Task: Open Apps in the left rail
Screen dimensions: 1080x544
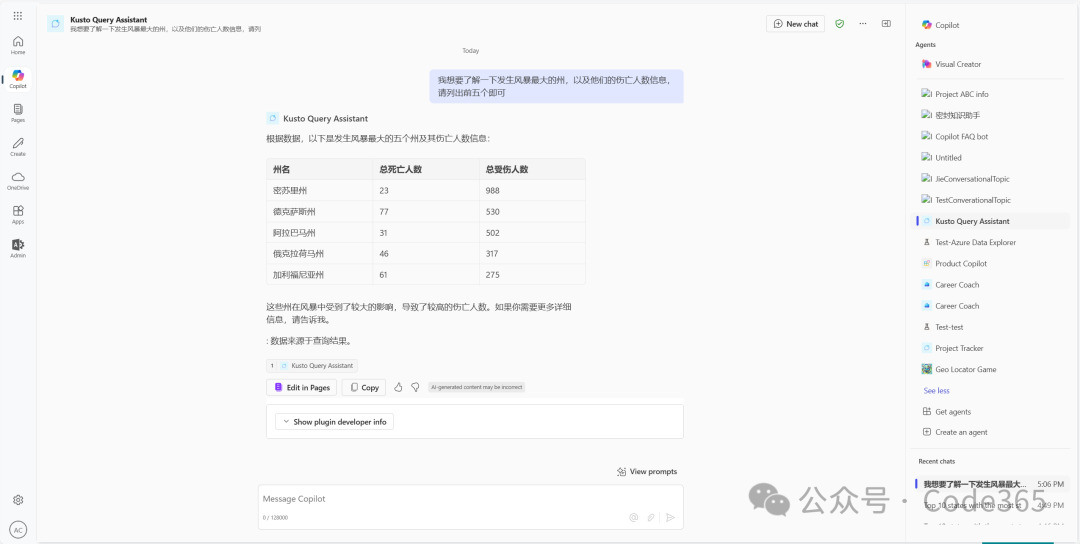Action: tap(18, 214)
